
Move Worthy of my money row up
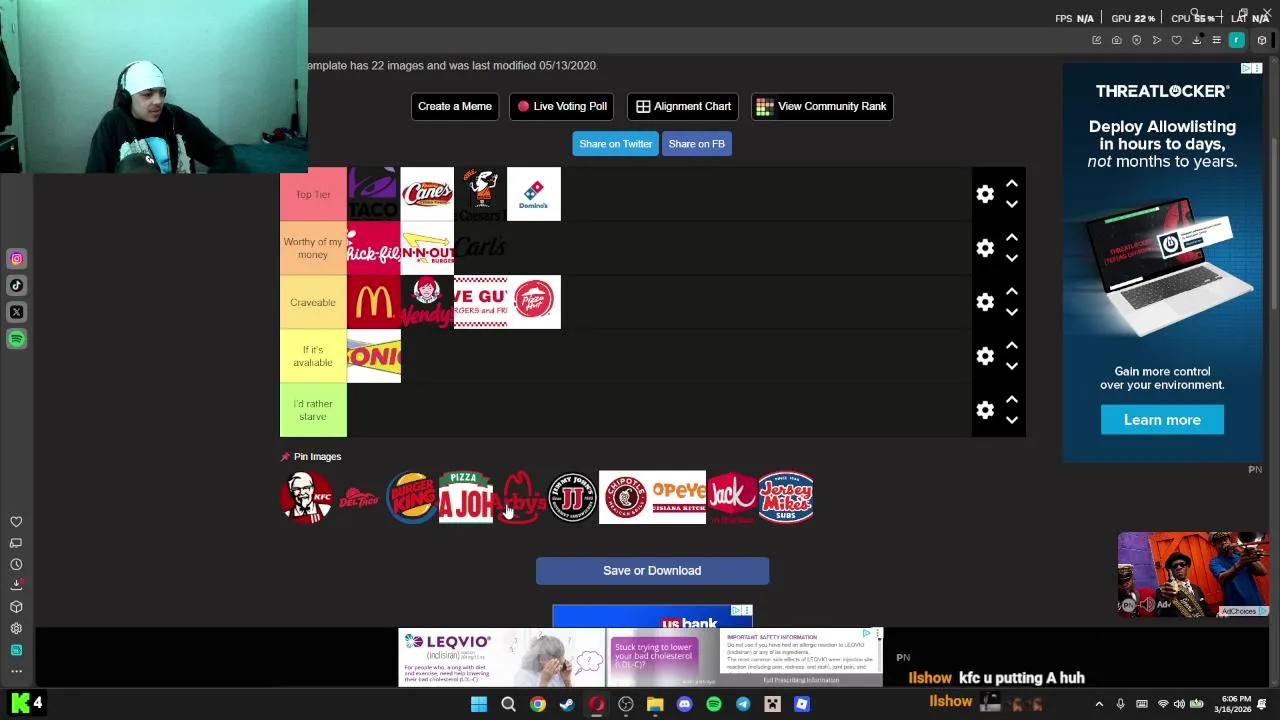[x=1011, y=238]
